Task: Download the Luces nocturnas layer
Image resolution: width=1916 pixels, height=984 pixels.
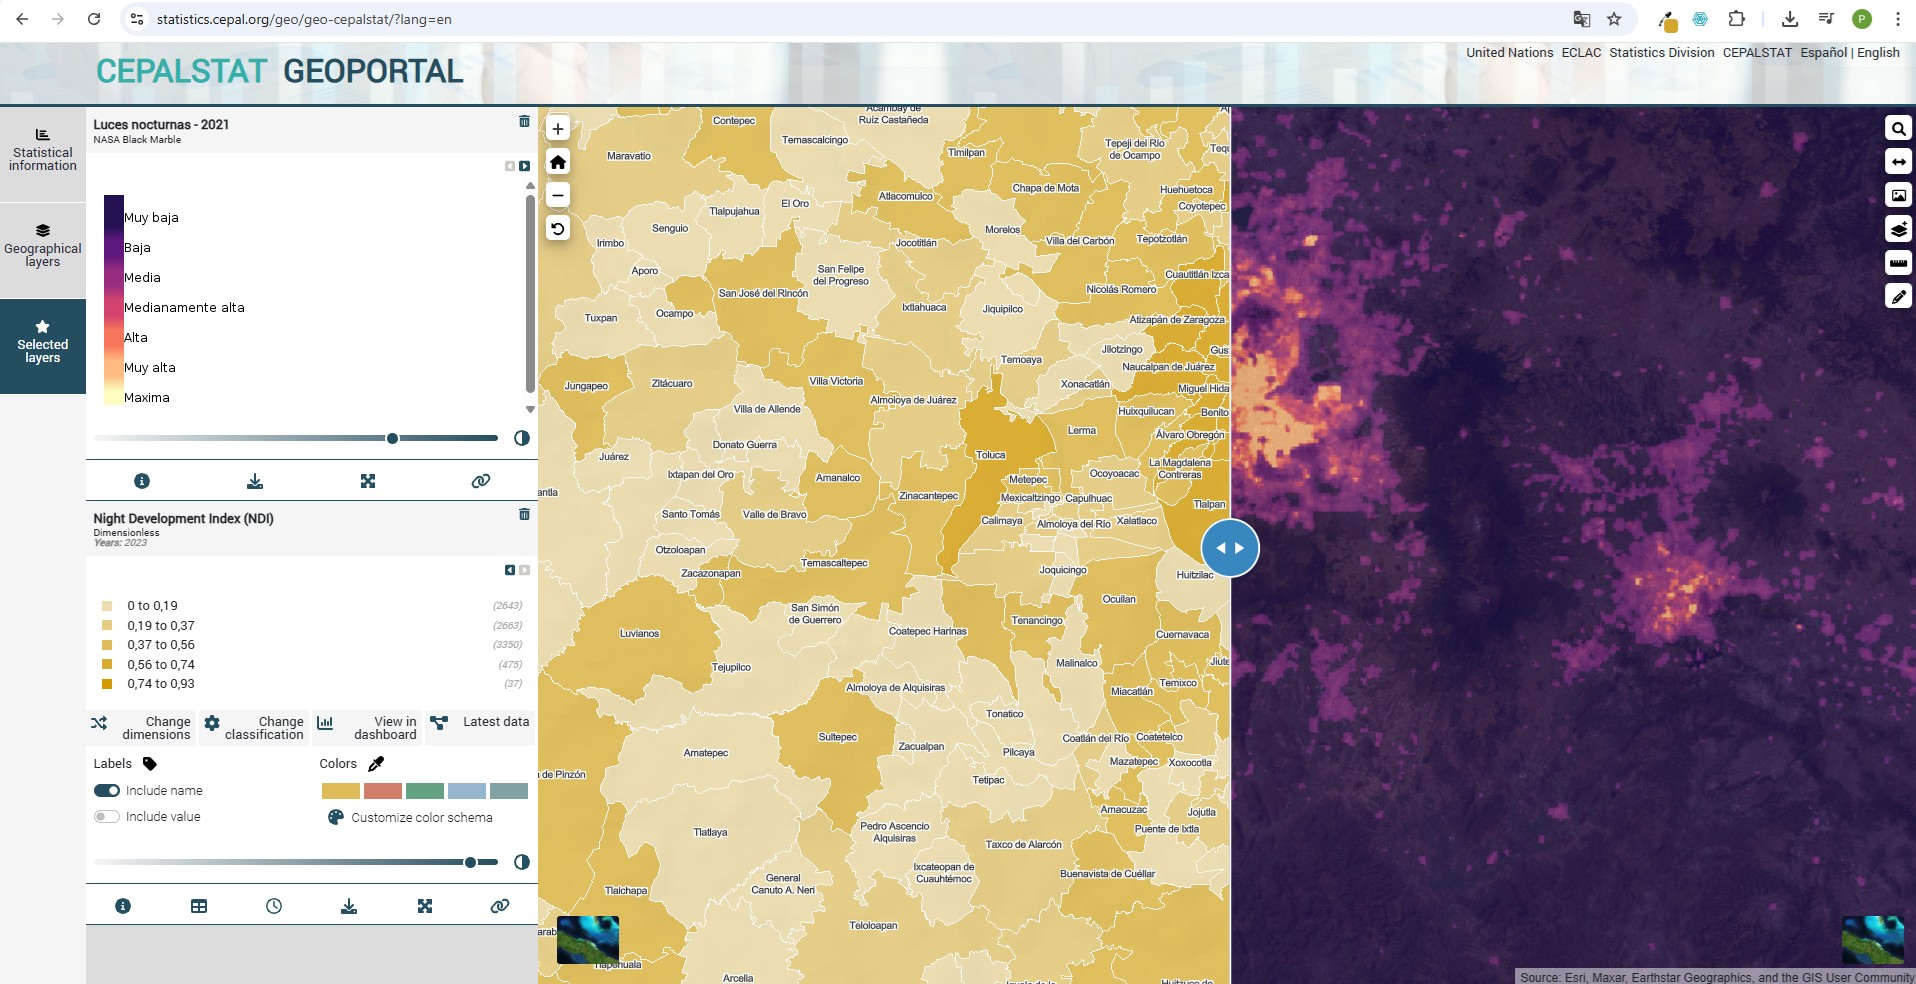Action: click(255, 481)
